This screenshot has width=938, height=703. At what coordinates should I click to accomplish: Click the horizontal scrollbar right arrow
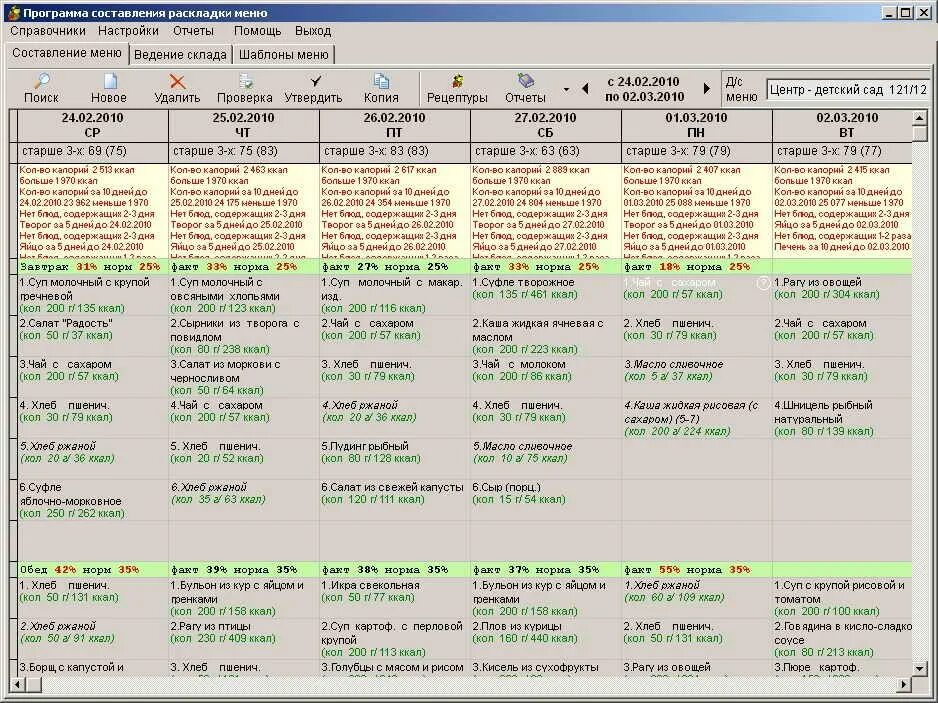[x=904, y=684]
